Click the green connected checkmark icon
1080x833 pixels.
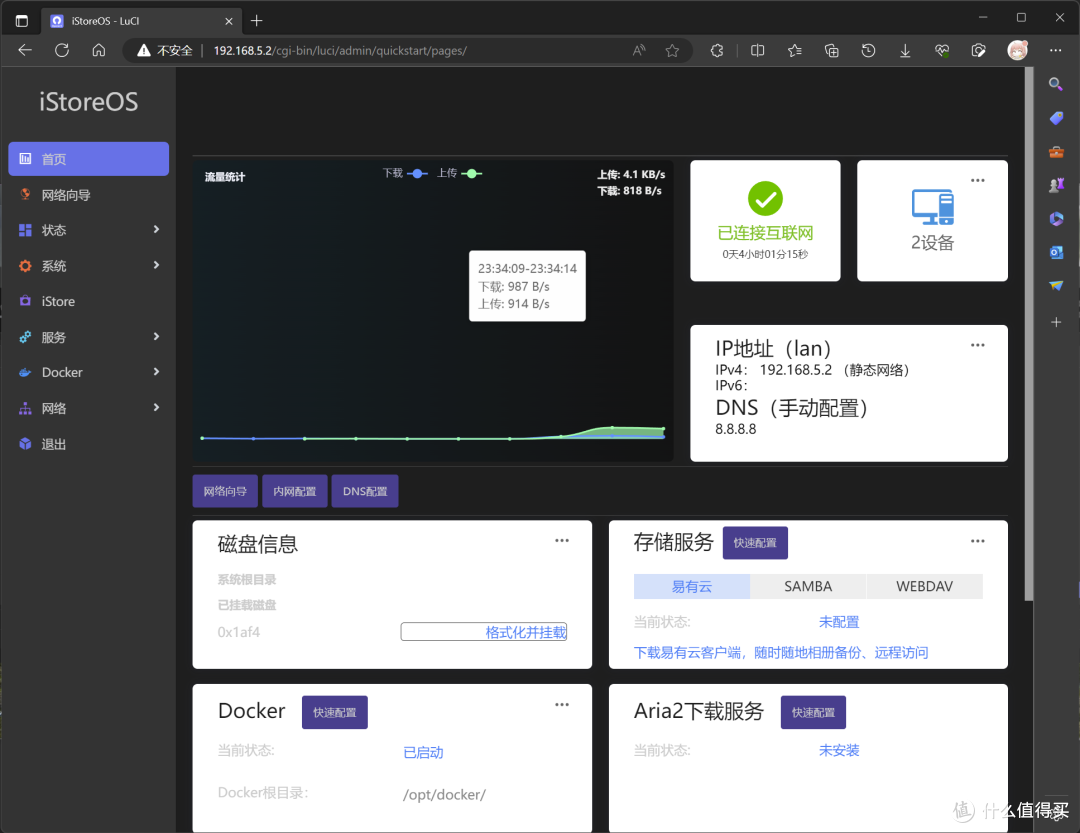tap(765, 199)
